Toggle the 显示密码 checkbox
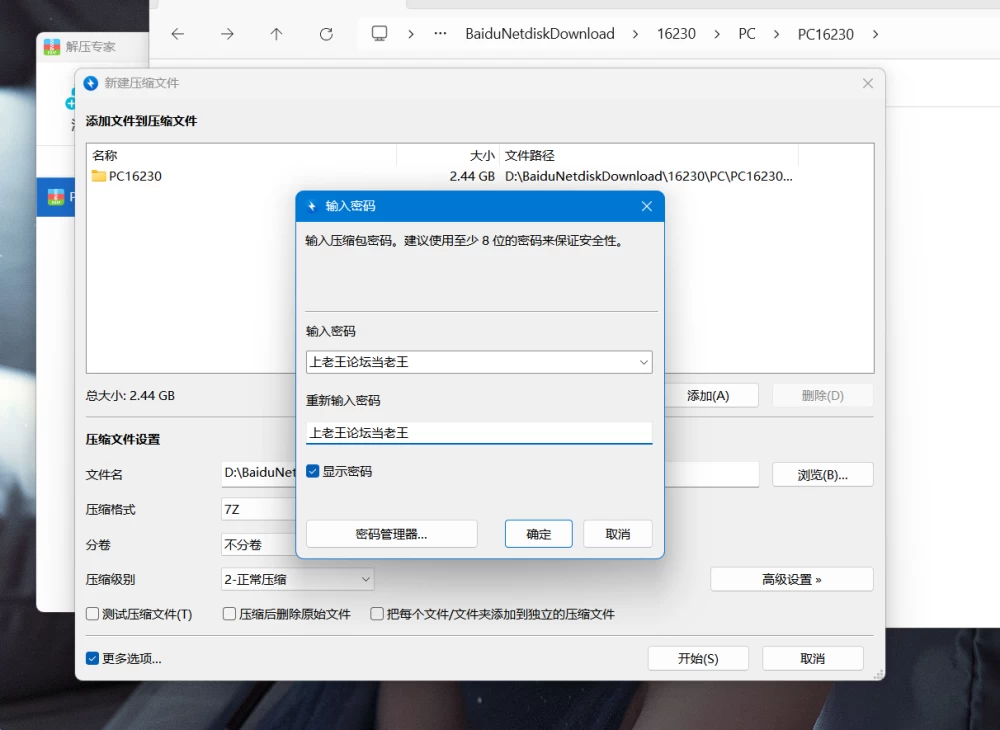The width and height of the screenshot is (1000, 730). [312, 471]
